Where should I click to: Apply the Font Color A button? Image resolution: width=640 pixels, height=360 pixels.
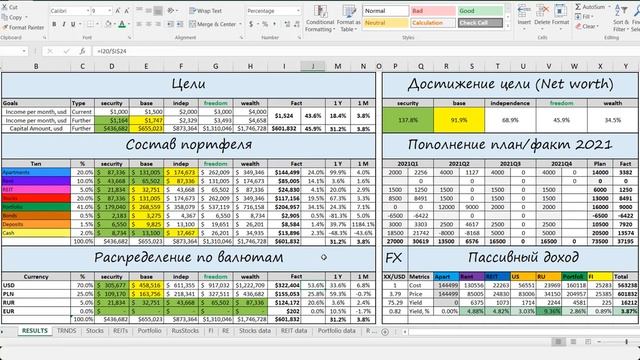(122, 24)
